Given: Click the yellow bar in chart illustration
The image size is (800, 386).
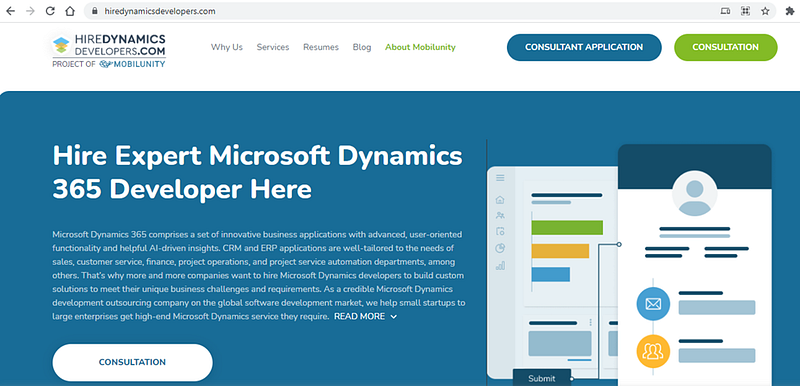Looking at the screenshot, I should (560, 251).
